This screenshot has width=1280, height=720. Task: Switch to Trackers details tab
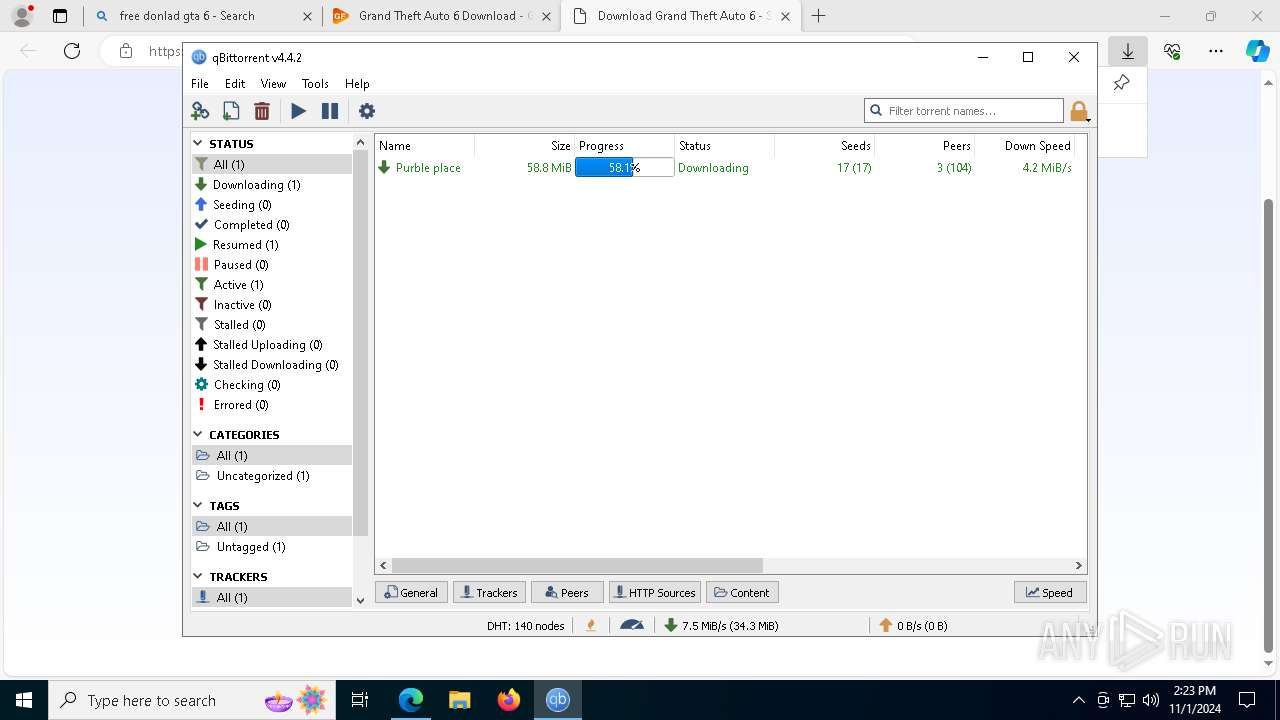[489, 592]
